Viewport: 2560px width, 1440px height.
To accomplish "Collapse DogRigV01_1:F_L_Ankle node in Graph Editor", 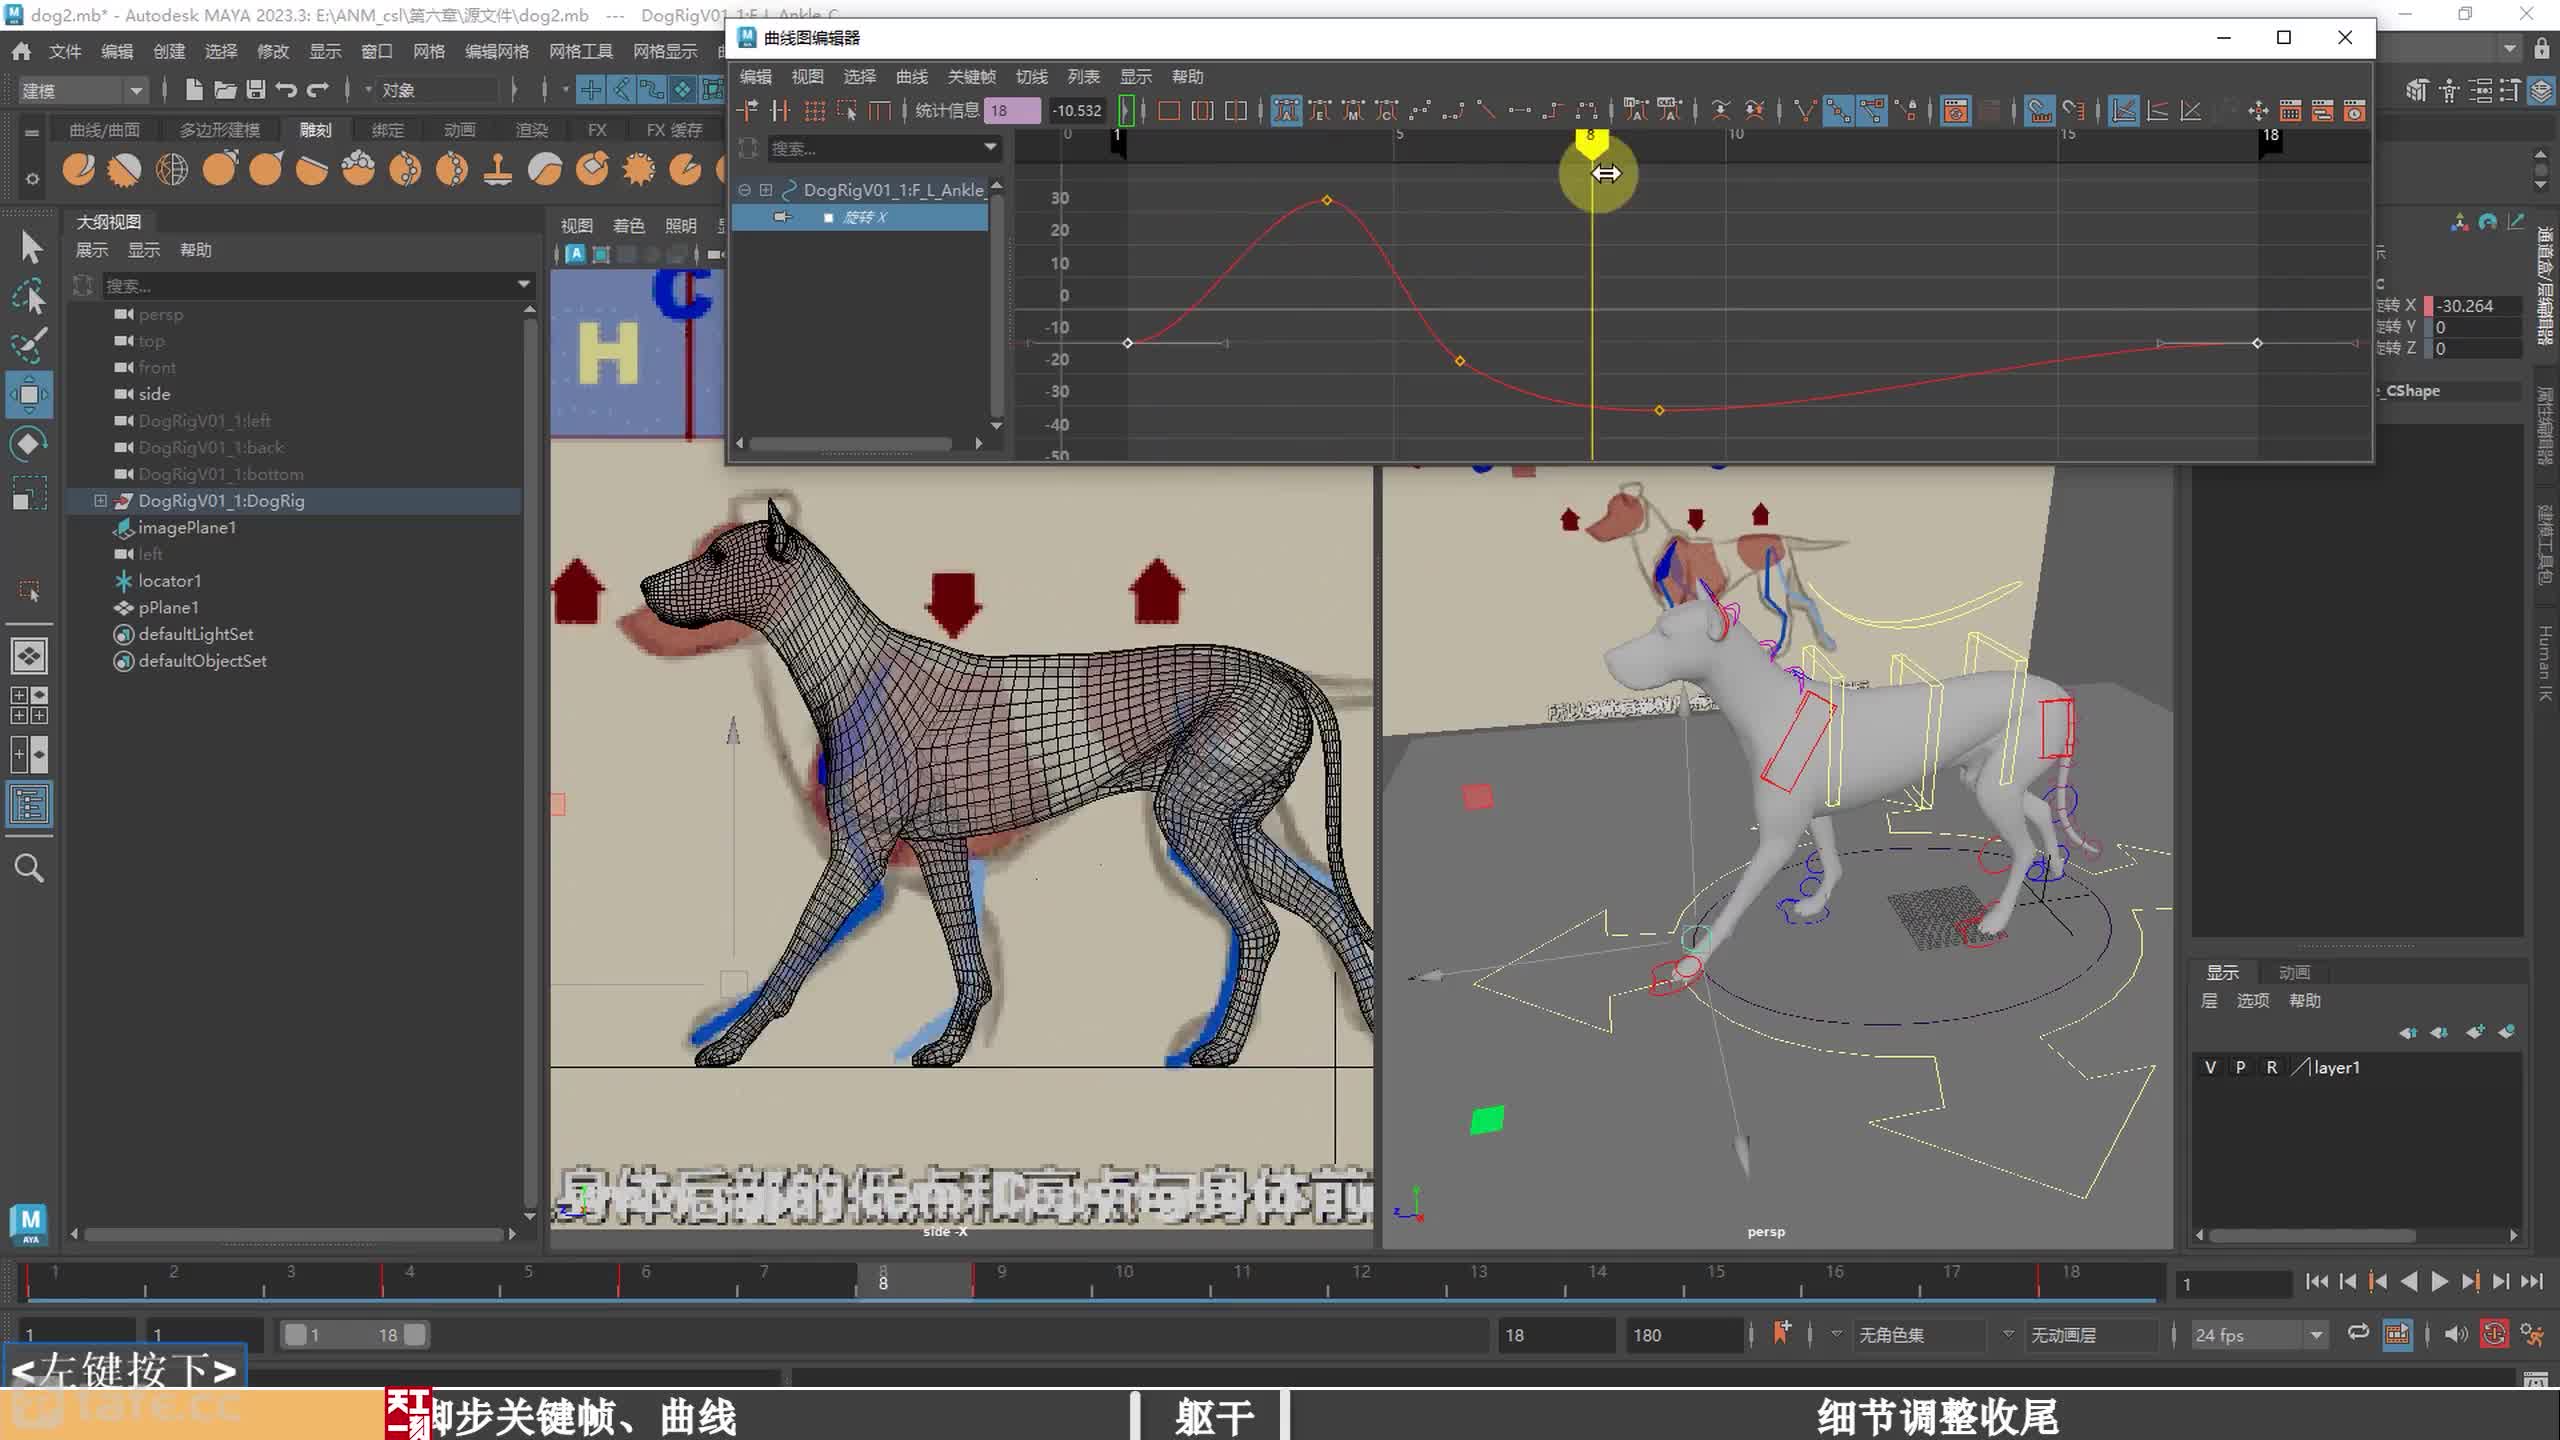I will (x=745, y=190).
